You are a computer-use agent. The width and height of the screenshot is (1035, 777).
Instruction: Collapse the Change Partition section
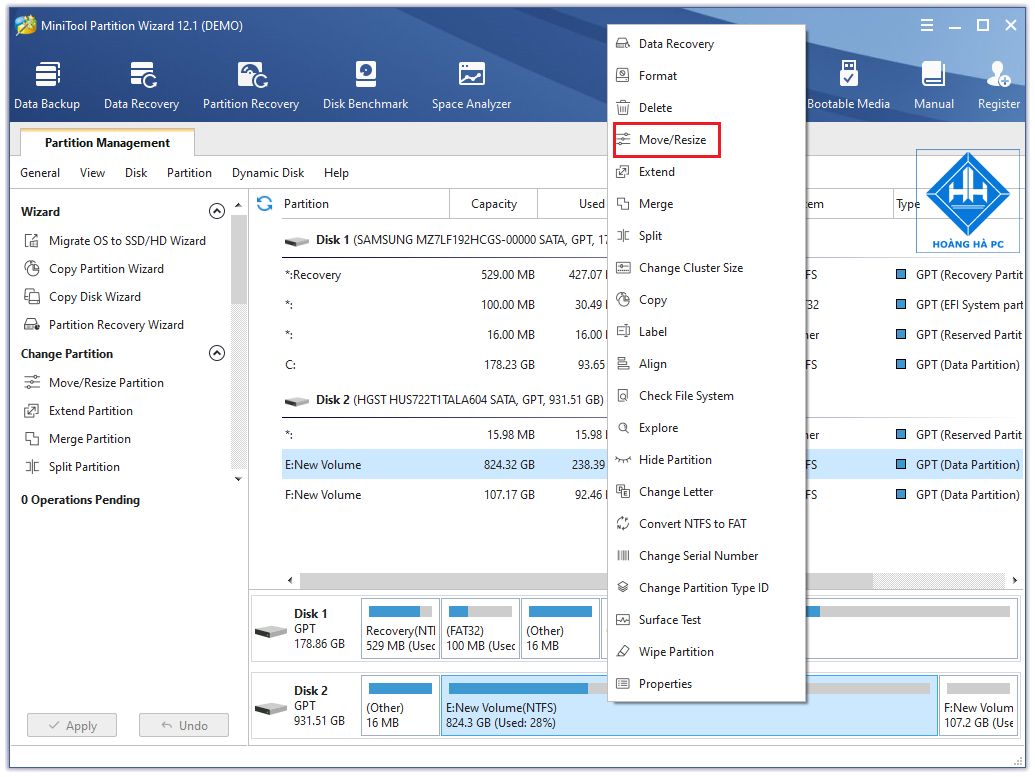[x=217, y=353]
